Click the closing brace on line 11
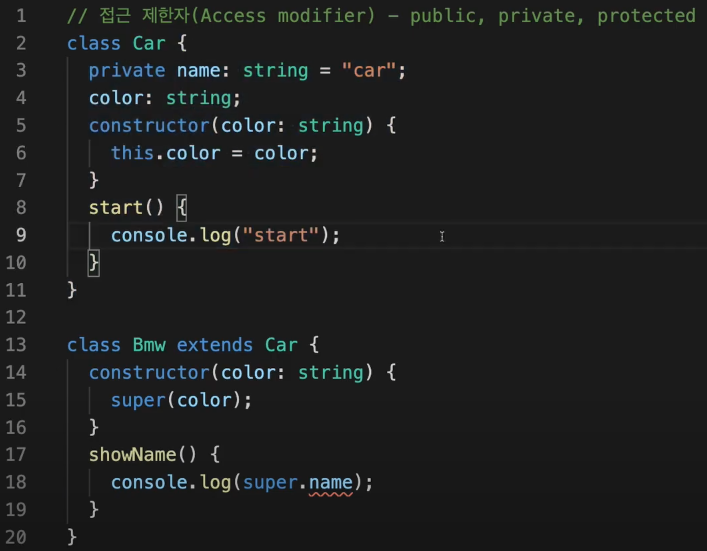Screen dimensions: 707x551 tap(72, 290)
